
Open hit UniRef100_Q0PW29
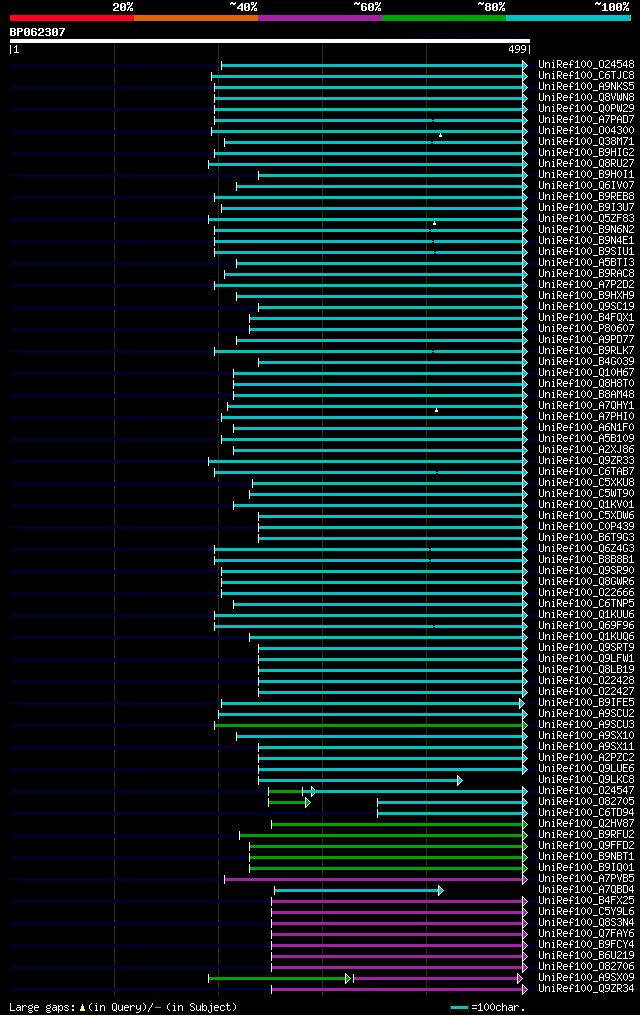pyautogui.click(x=586, y=108)
